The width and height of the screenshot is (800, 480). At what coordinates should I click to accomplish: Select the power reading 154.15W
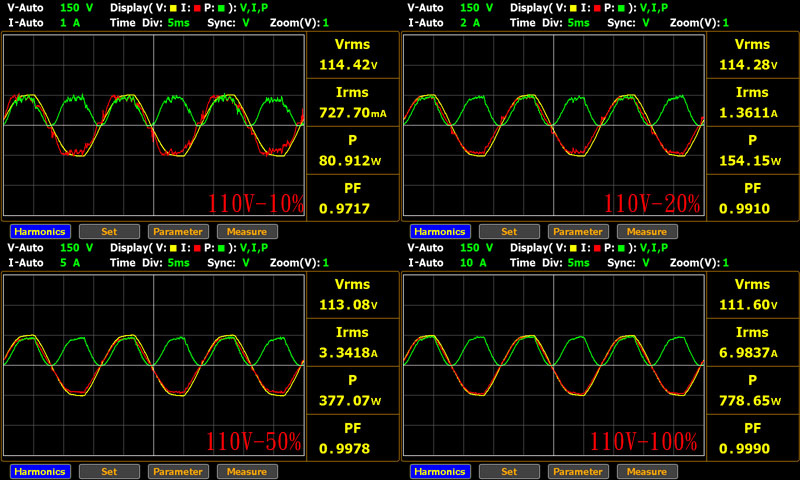point(750,161)
